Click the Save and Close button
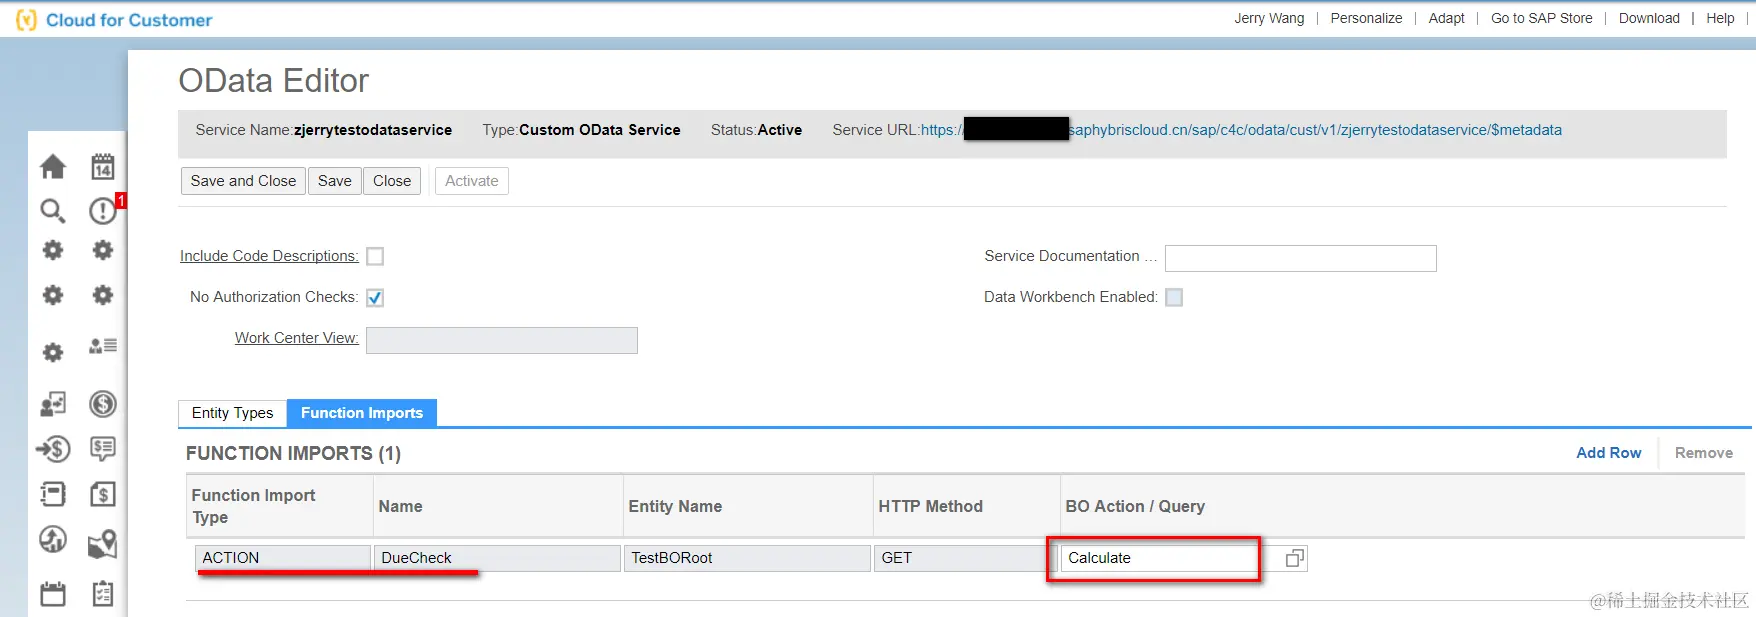 [x=243, y=181]
